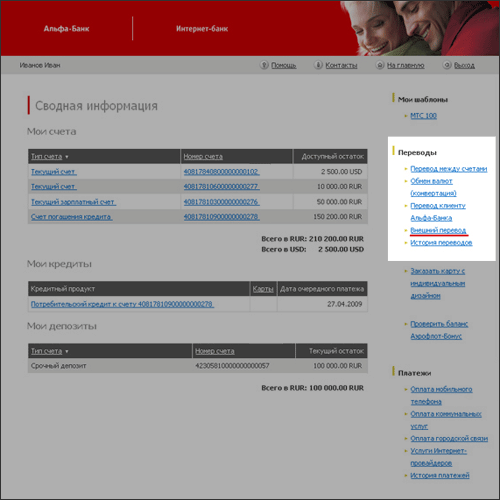
Task: Open Потребительский кредит link
Action: tap(122, 304)
